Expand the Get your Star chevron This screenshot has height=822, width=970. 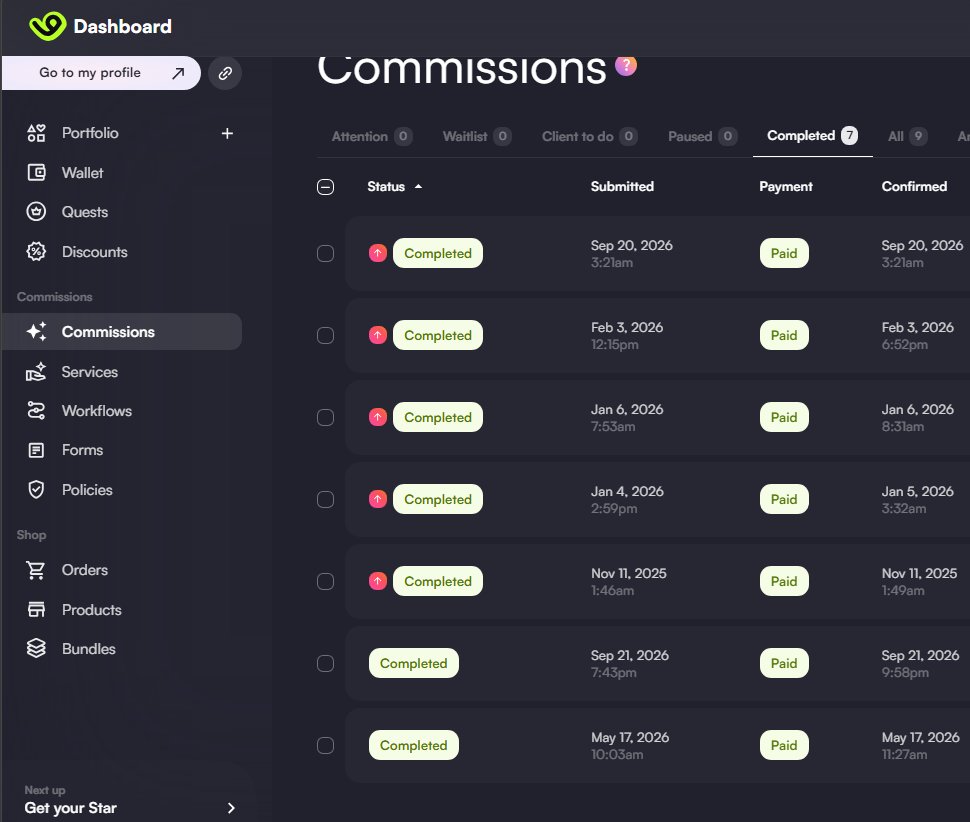[231, 808]
